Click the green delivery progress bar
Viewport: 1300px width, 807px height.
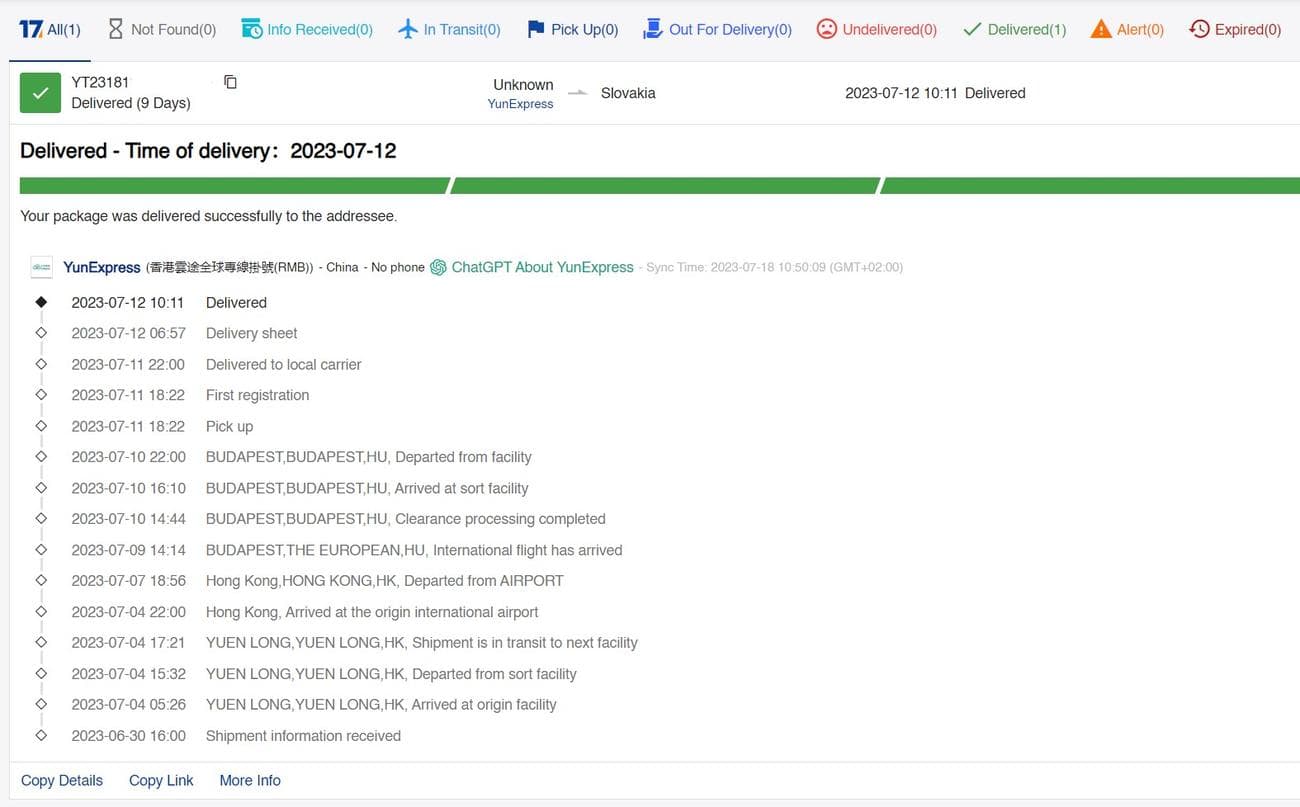tap(650, 185)
